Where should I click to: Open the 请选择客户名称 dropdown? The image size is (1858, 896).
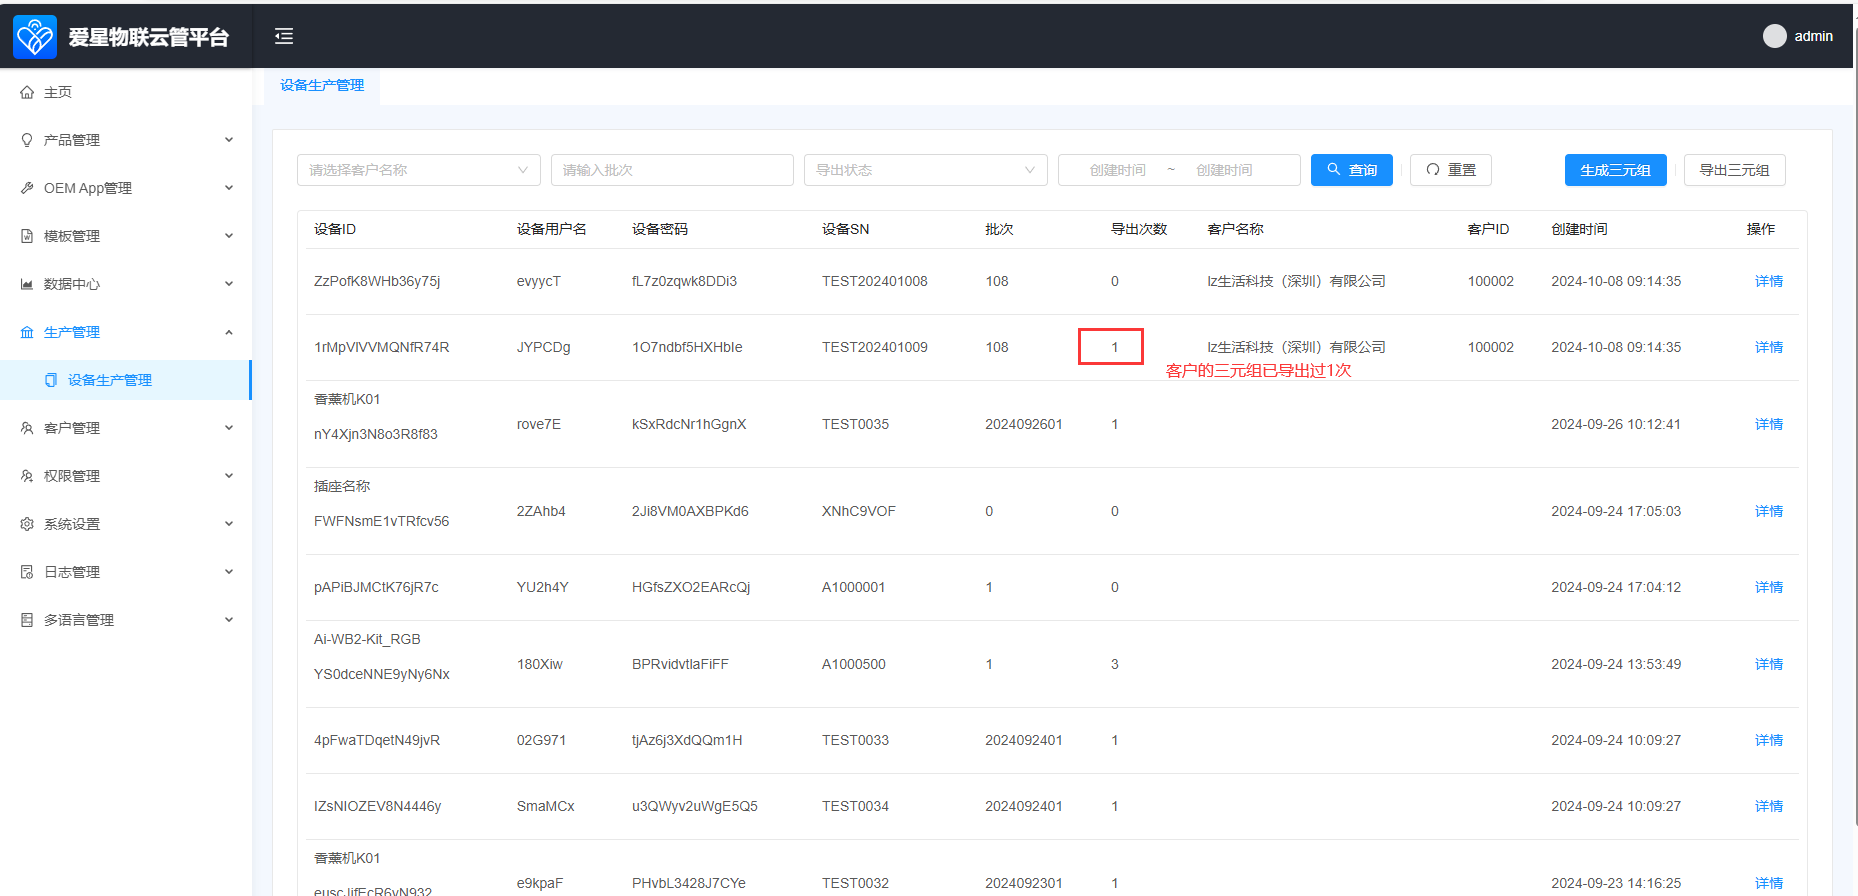pyautogui.click(x=418, y=170)
